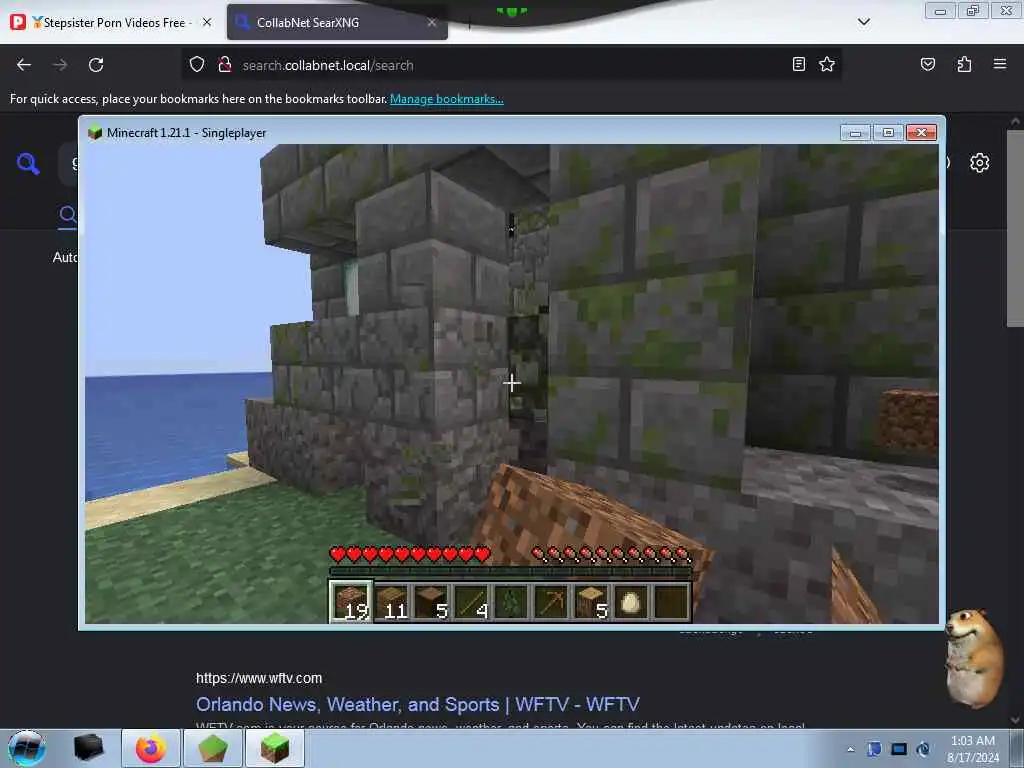Switch to the CollabNet SearXNG tab
1024x768 pixels.
(337, 22)
